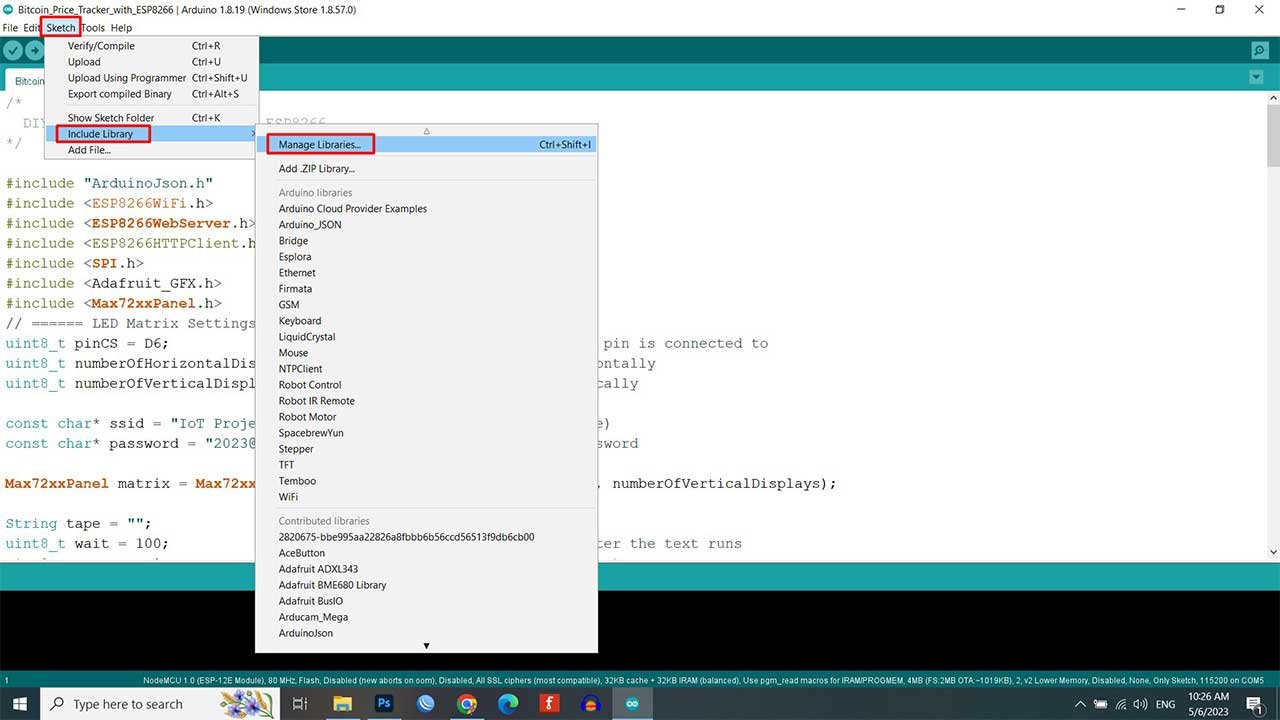Include the Firmata library
Screen dimensions: 1280x720
pyautogui.click(x=428, y=289)
